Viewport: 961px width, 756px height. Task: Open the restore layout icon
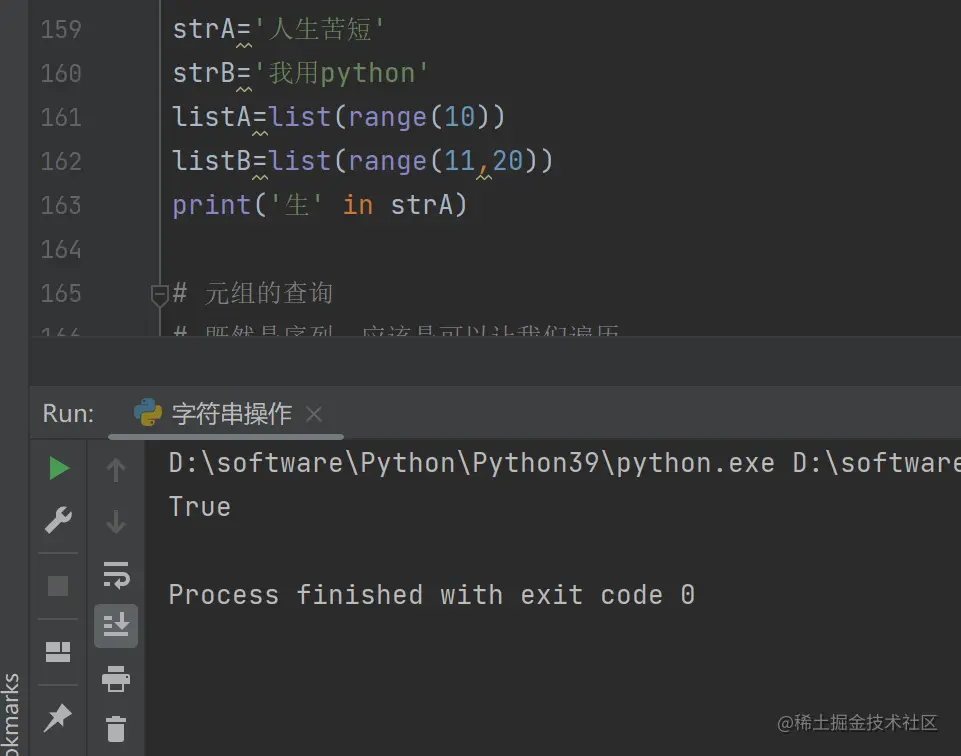point(58,652)
